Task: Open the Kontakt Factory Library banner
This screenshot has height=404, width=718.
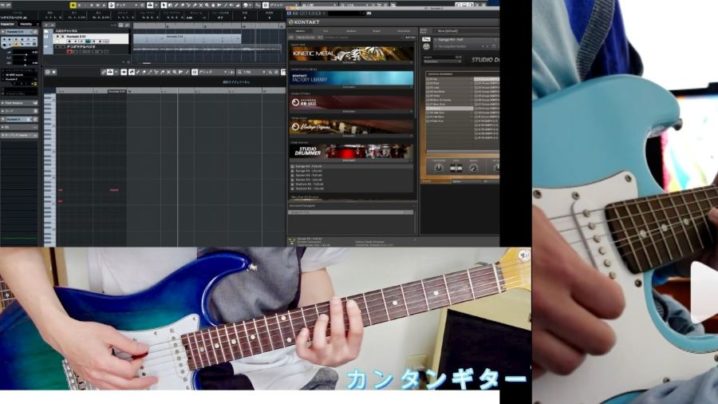Action: pos(350,78)
